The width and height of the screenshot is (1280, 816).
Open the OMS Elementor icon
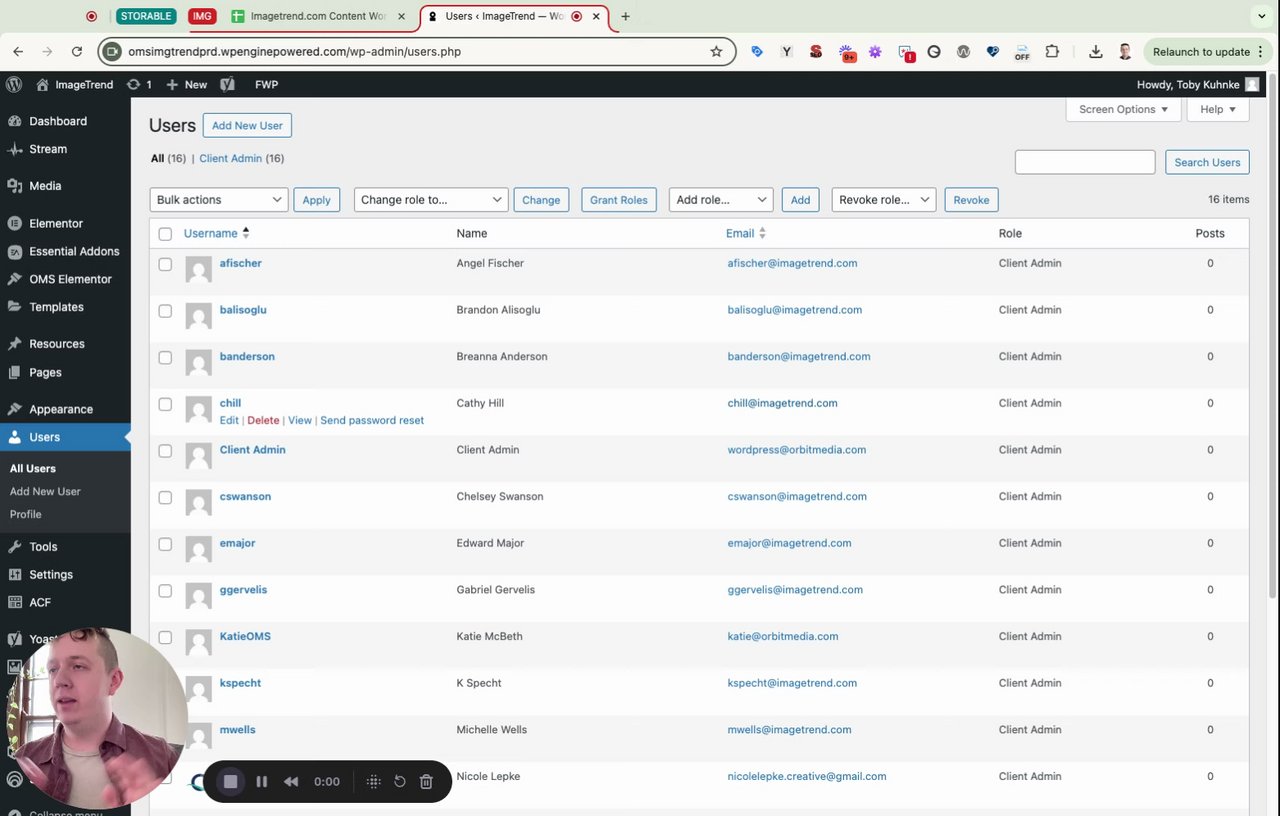pyautogui.click(x=14, y=280)
